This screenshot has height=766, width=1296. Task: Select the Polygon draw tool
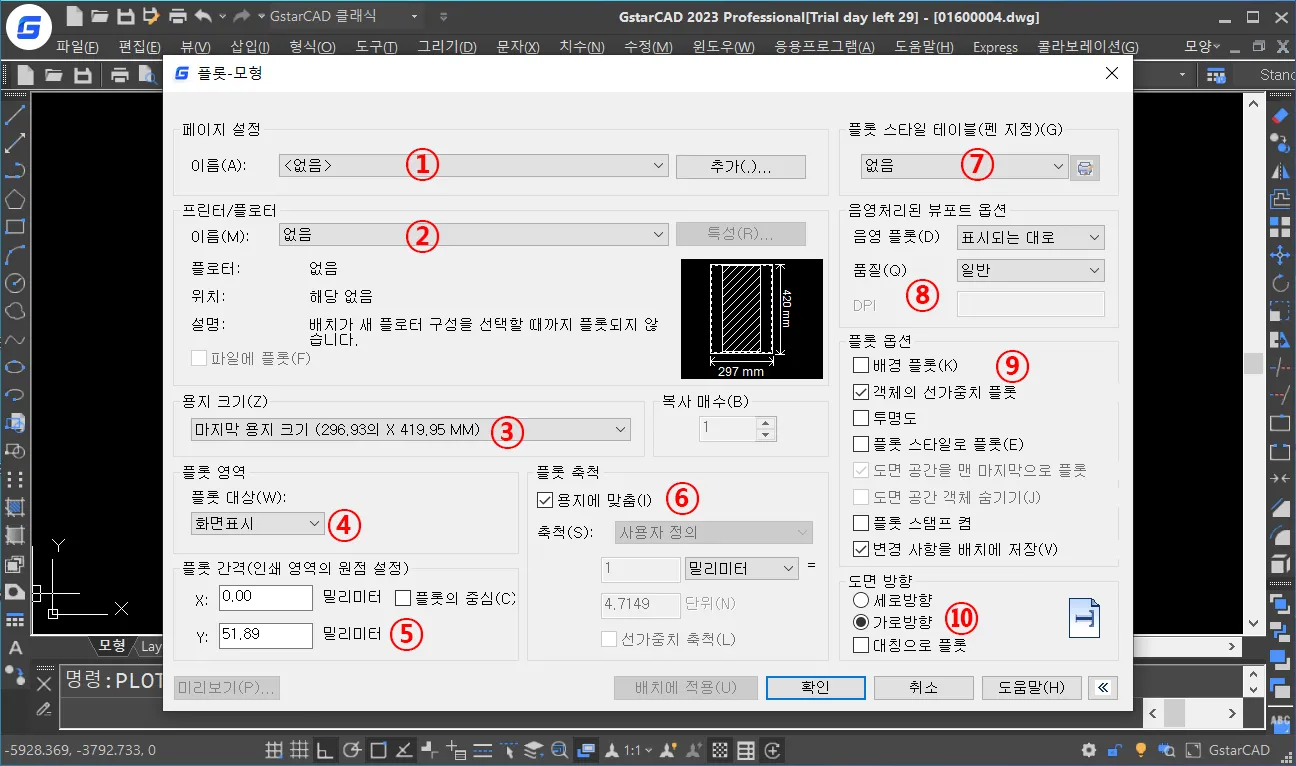click(15, 198)
